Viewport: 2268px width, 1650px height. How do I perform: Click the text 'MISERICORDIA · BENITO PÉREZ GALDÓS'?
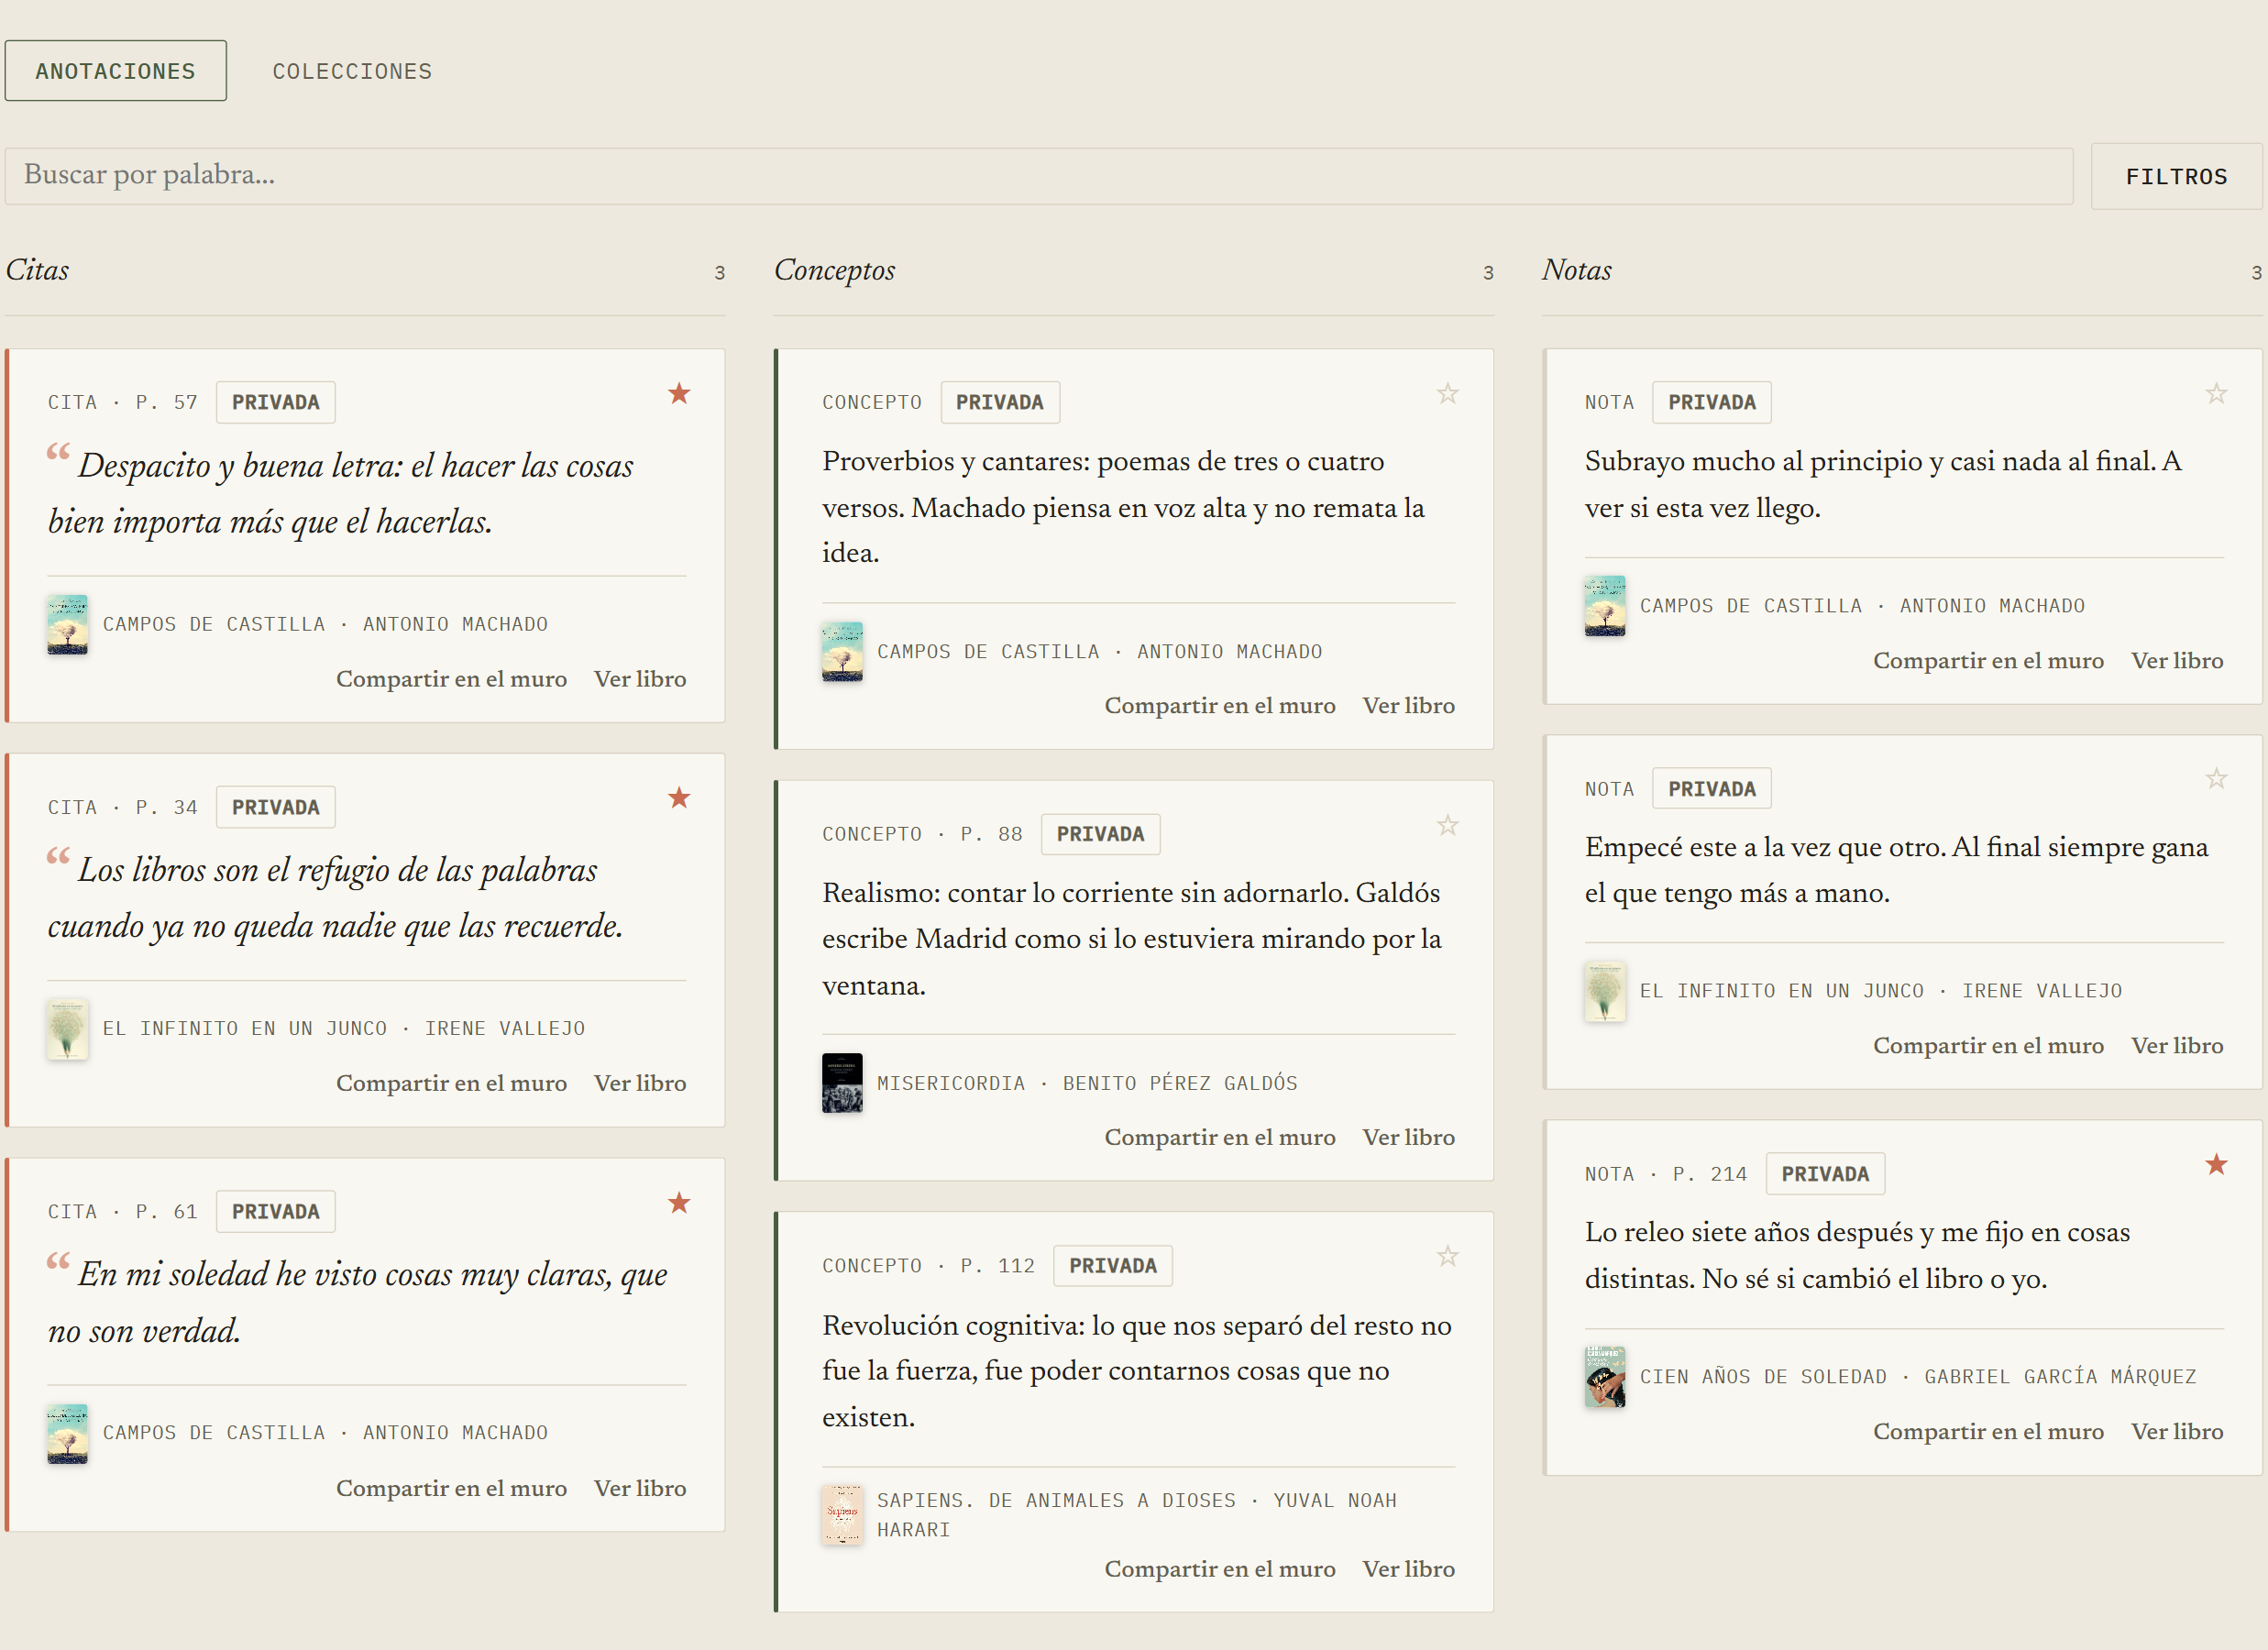1087,1083
